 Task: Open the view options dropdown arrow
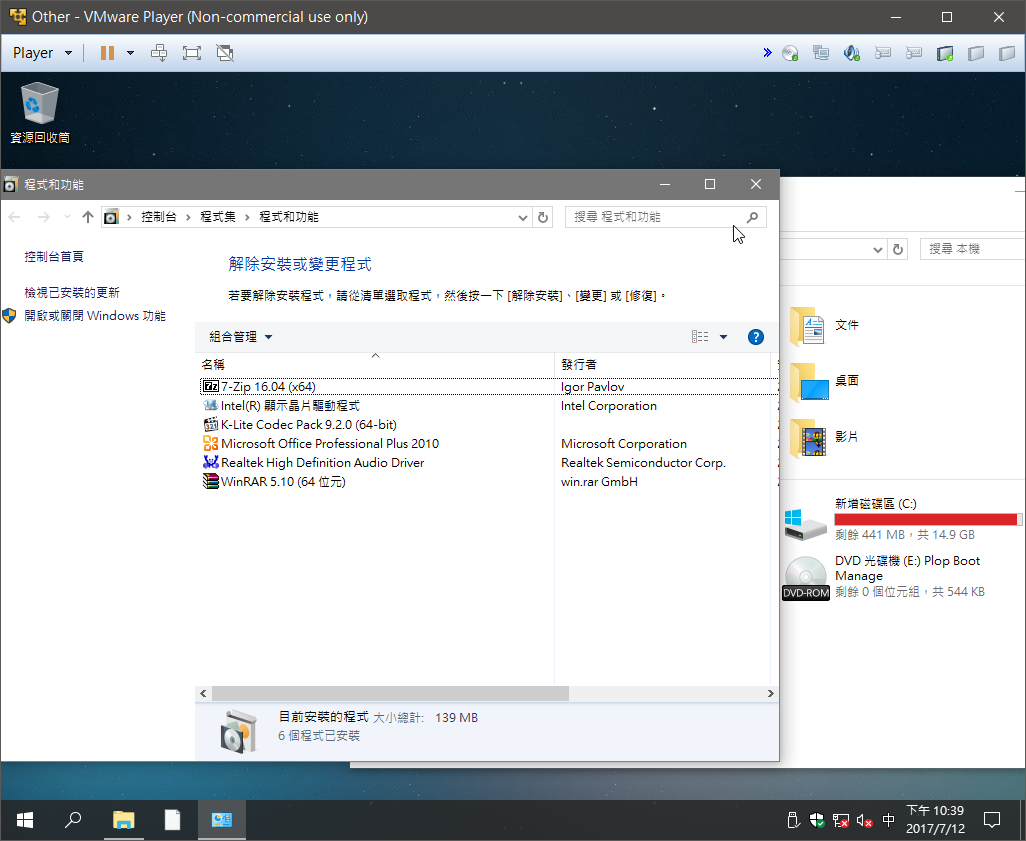723,337
